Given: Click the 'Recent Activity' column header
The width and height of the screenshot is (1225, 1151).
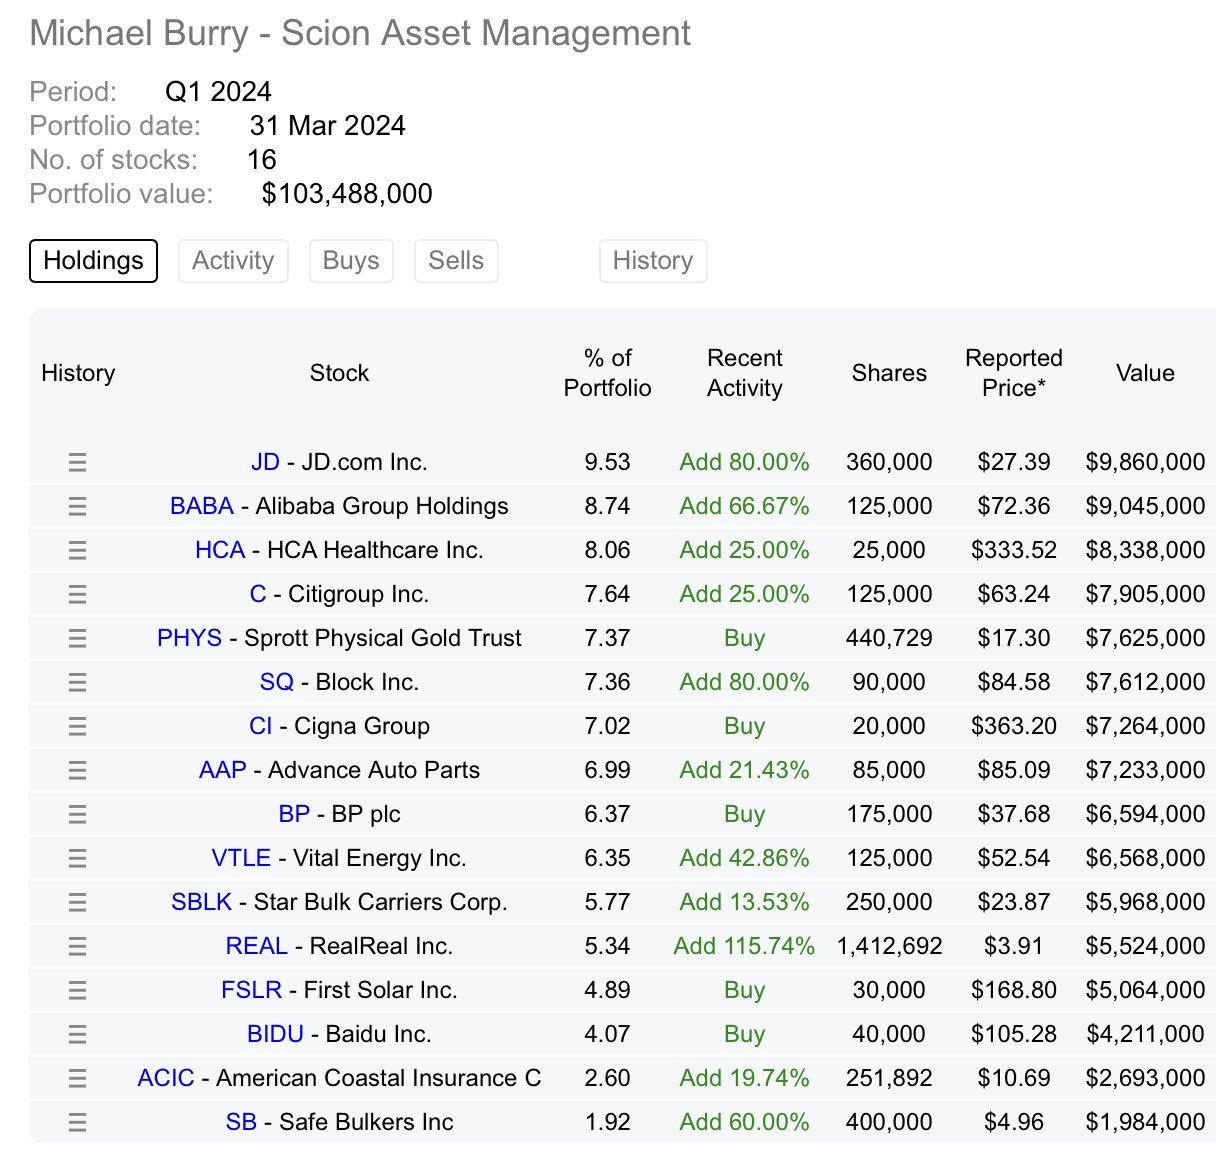Looking at the screenshot, I should coord(745,373).
